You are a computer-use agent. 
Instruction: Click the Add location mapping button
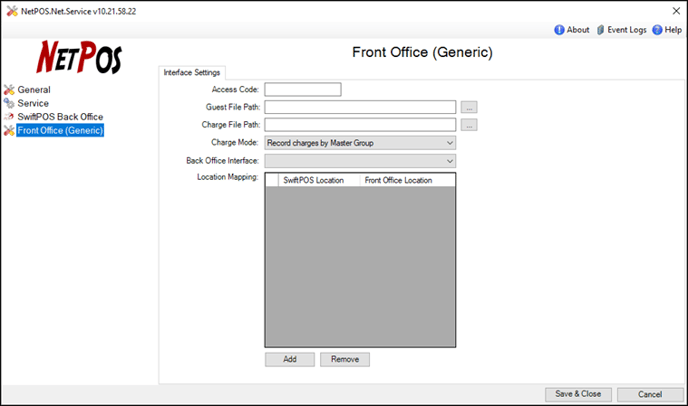290,359
